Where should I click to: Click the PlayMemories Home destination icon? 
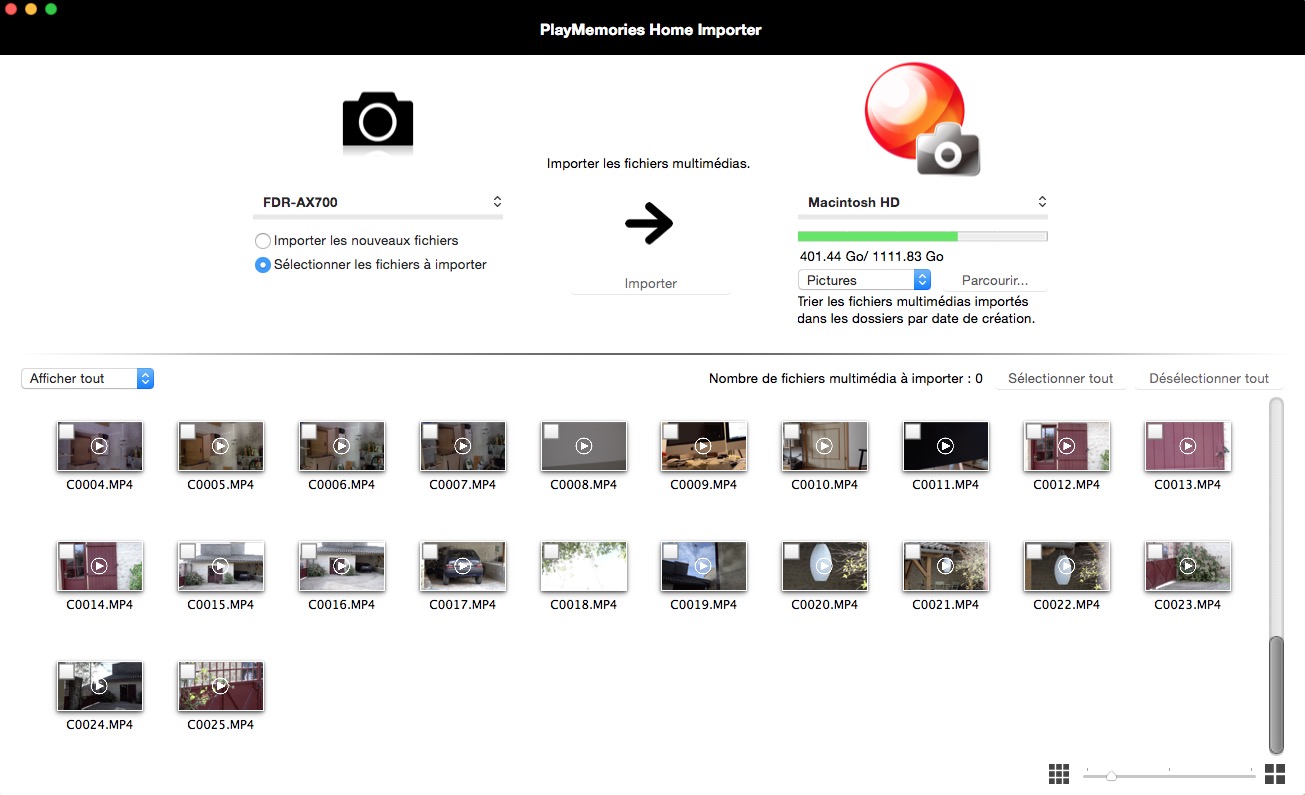(920, 118)
